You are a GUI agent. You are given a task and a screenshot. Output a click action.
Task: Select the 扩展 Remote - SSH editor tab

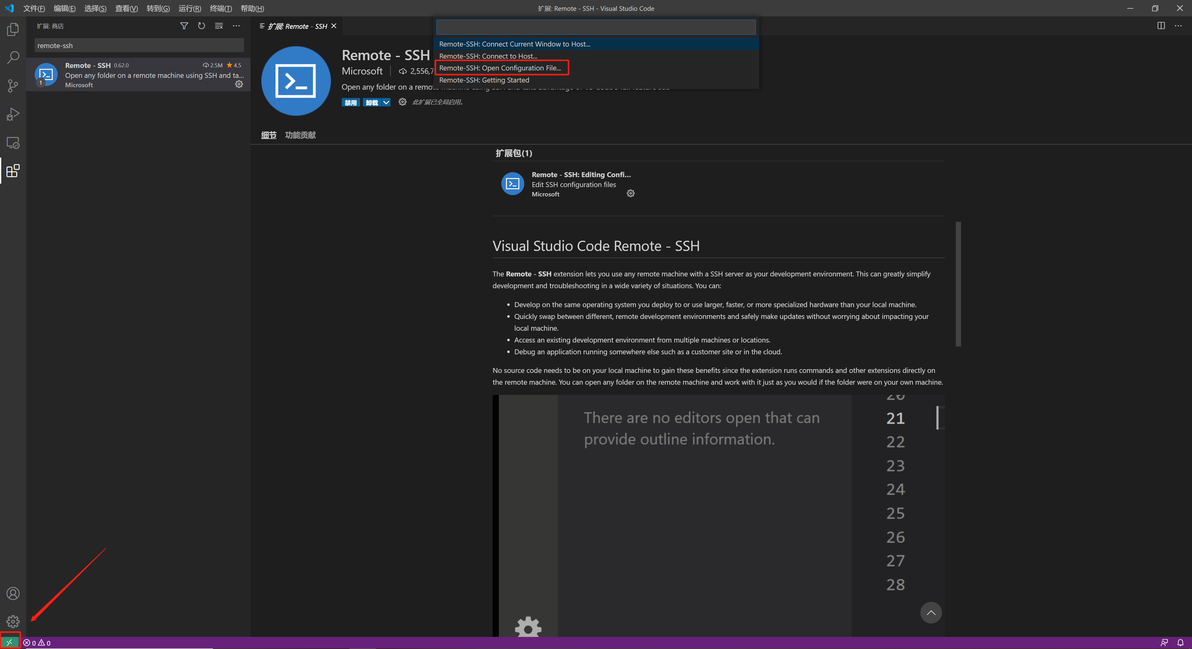296,26
